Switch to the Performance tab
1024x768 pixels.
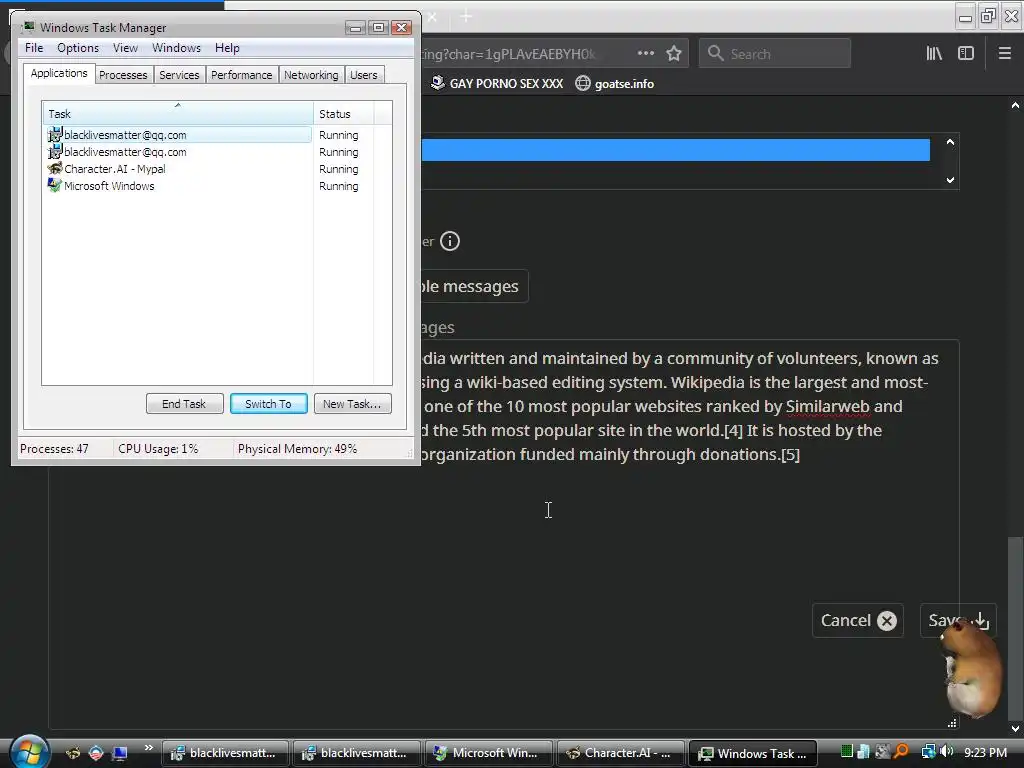pos(242,75)
